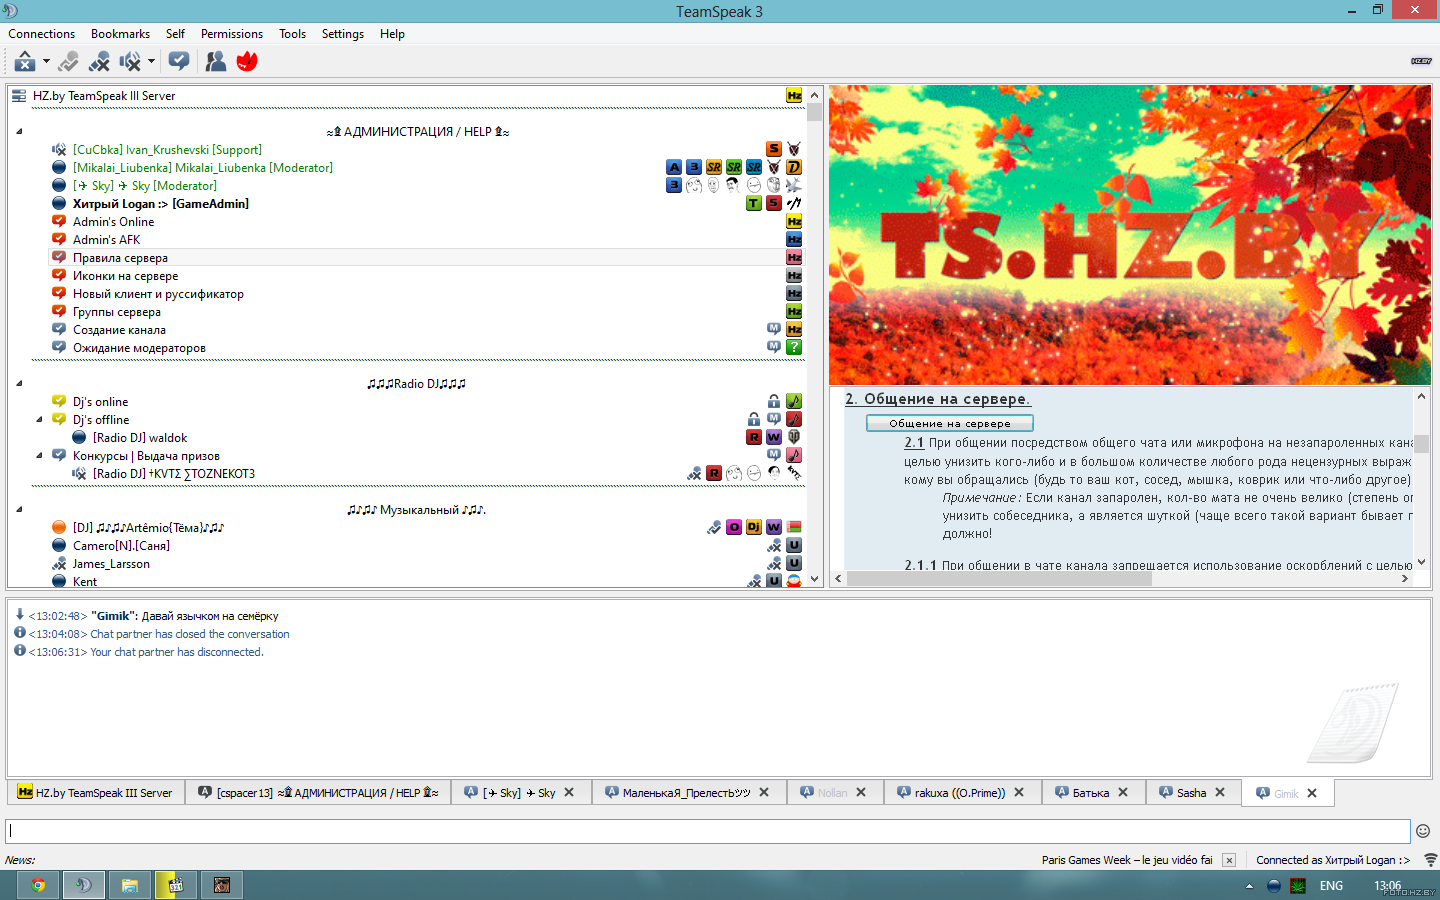Open the emoticon smiley picker

1423,831
